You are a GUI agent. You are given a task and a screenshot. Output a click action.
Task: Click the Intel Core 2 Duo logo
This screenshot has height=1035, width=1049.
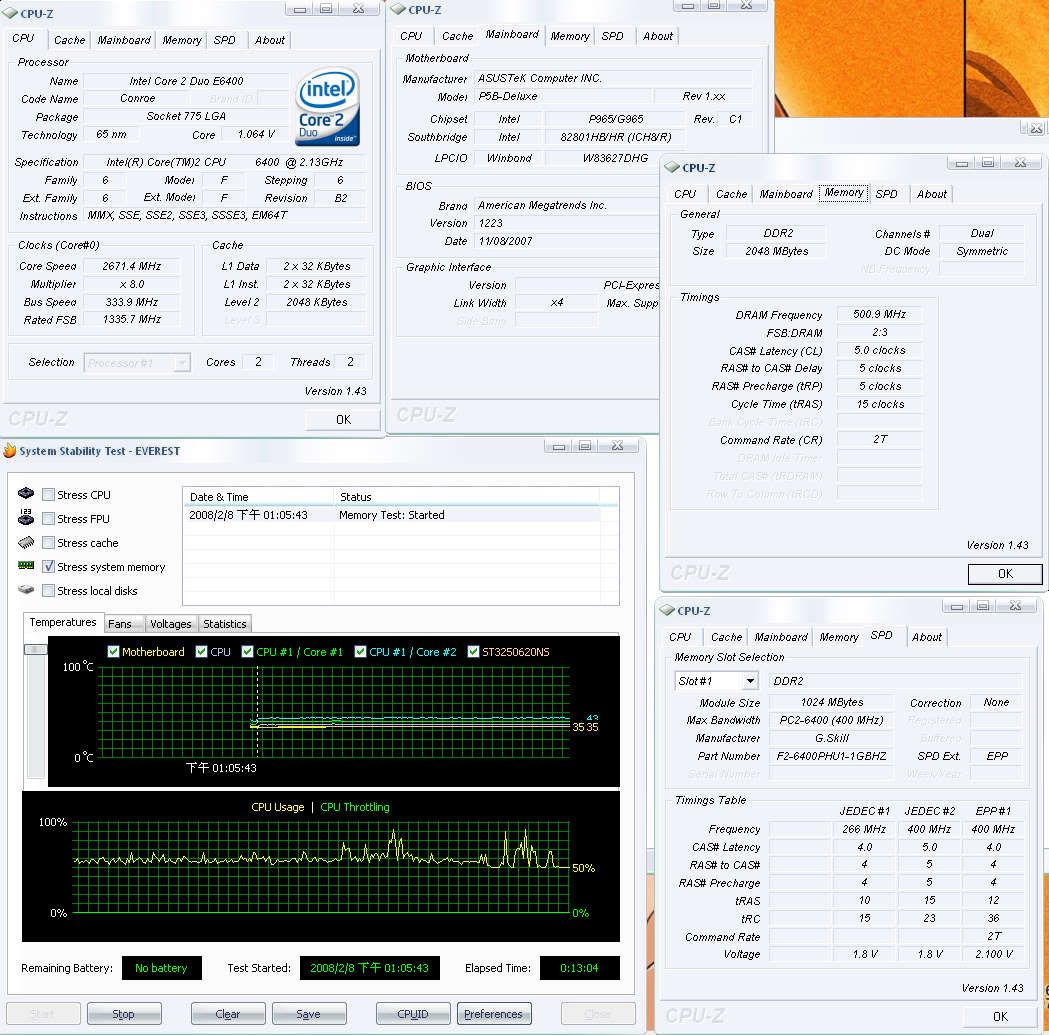pos(327,107)
